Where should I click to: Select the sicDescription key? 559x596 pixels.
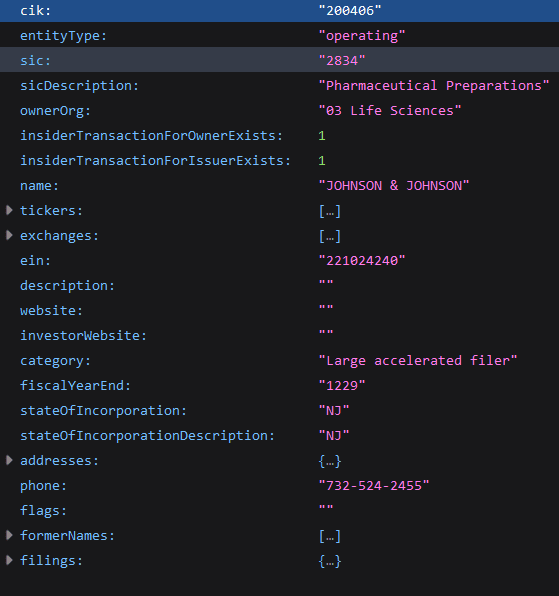coord(79,86)
